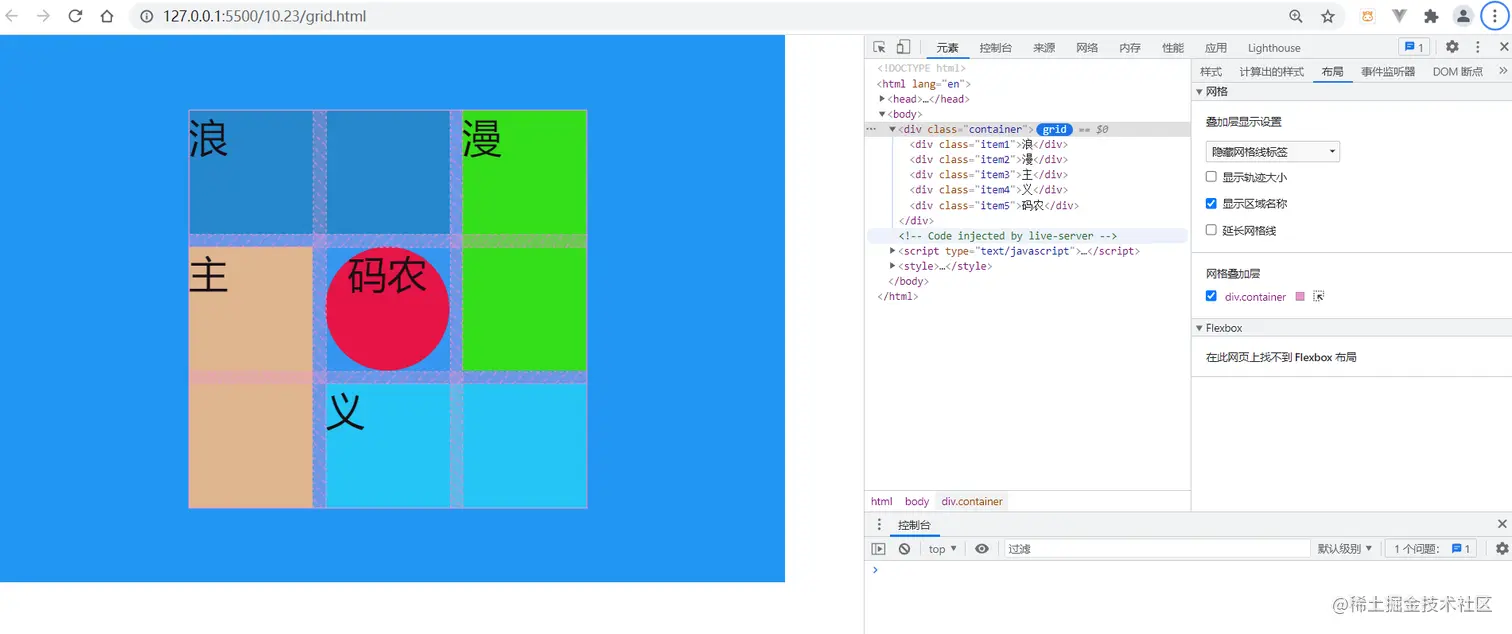Click the zoom magnifier icon in address bar
The width and height of the screenshot is (1512, 634).
pyautogui.click(x=1296, y=16)
